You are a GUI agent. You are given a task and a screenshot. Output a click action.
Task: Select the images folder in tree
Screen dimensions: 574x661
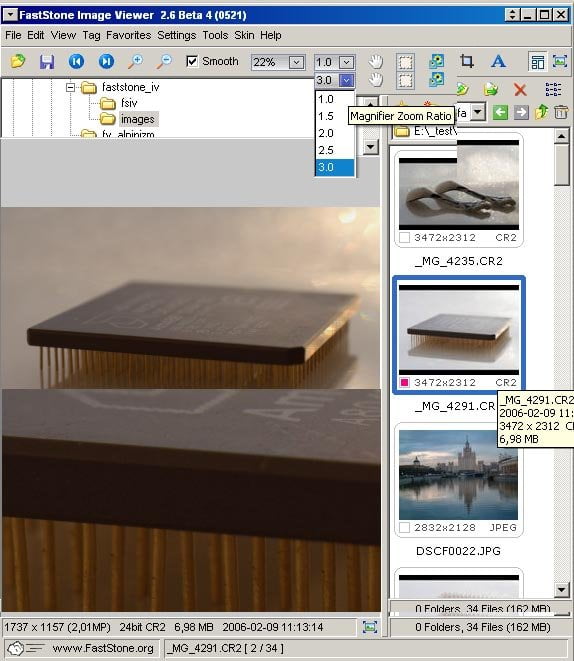138,119
